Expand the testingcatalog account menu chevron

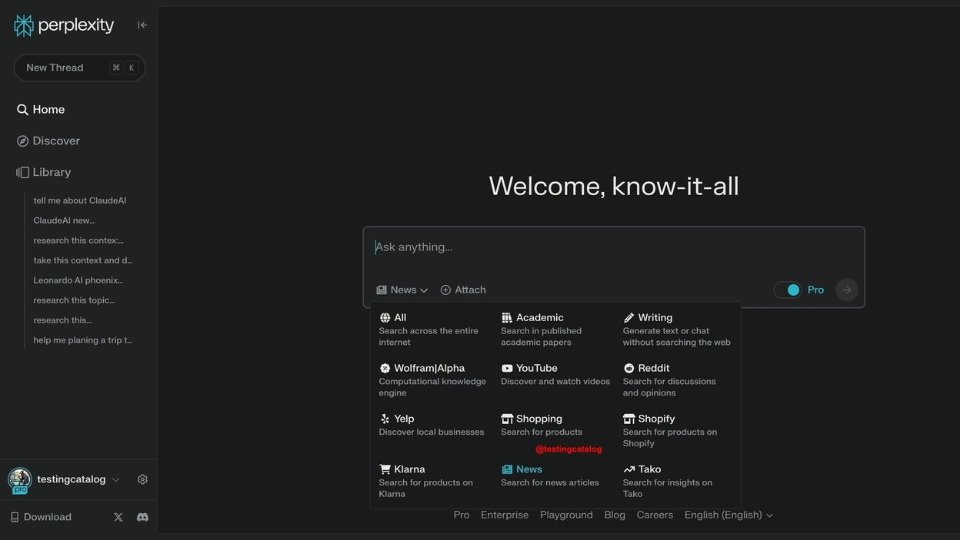[116, 480]
